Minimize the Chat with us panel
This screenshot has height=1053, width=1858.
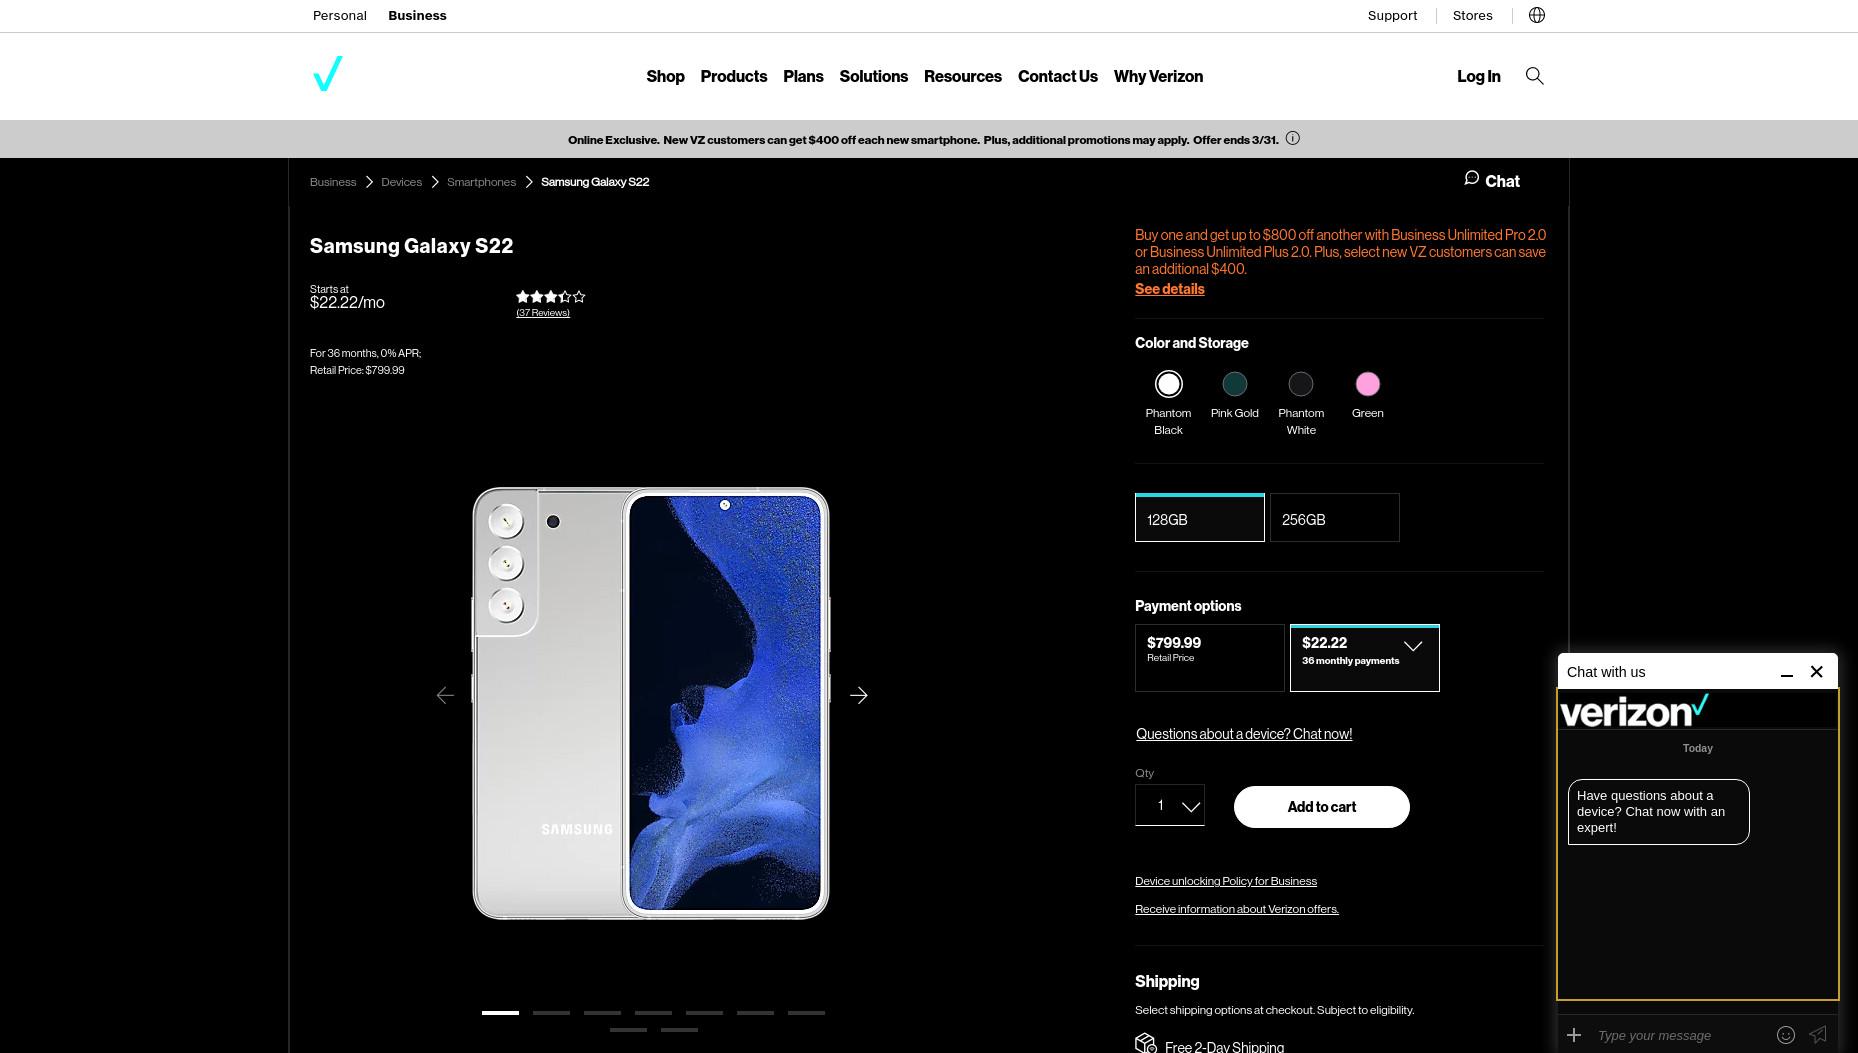pos(1787,673)
